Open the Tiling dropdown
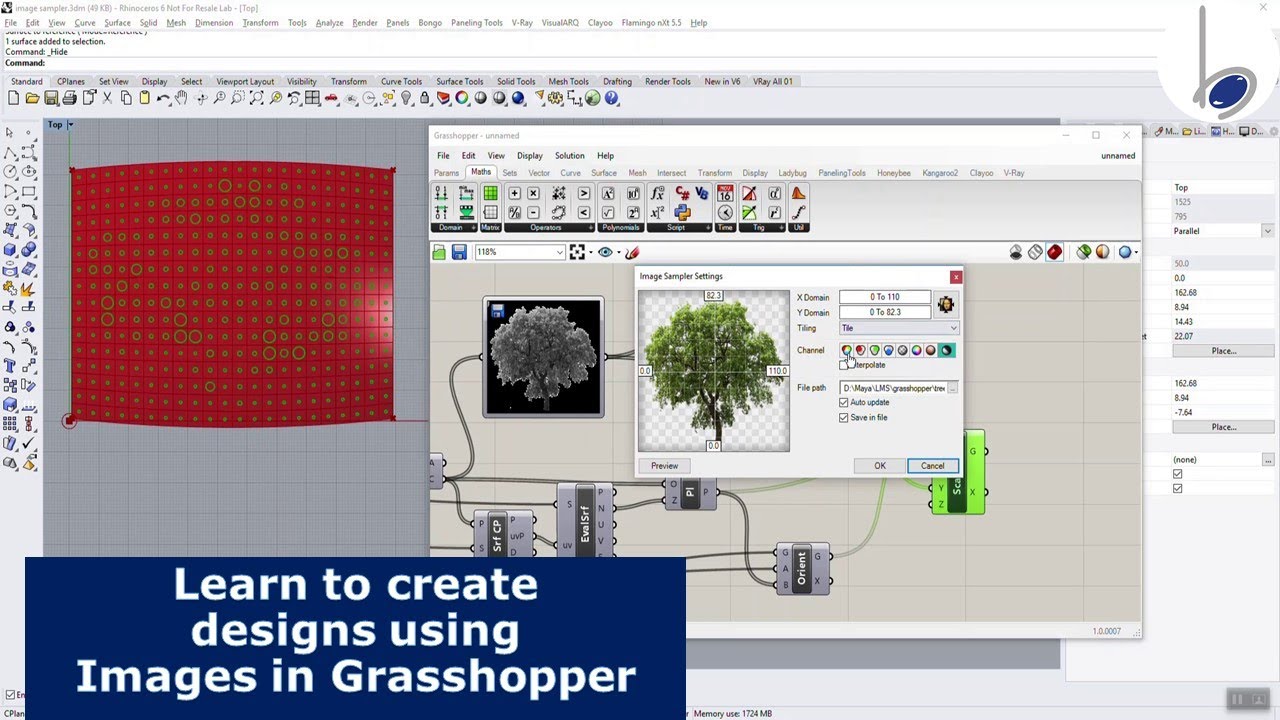1280x720 pixels. (x=899, y=328)
